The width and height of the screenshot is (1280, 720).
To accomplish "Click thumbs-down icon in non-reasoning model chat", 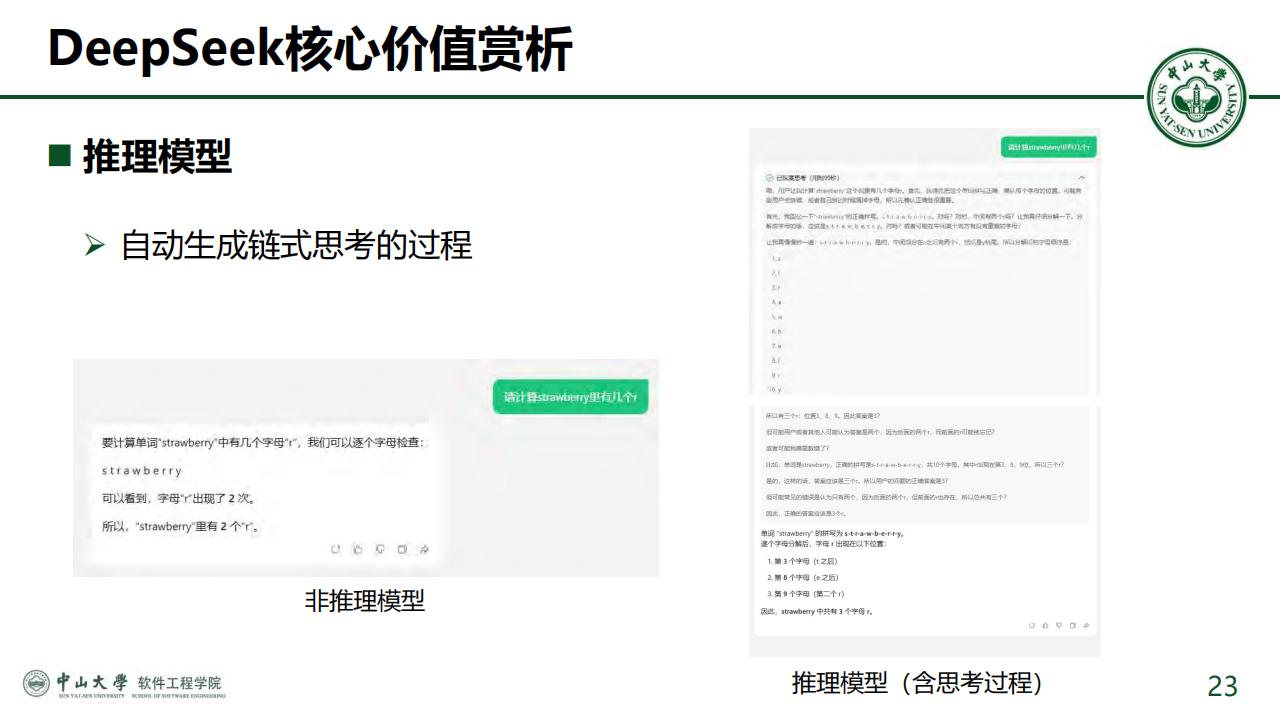I will pyautogui.click(x=380, y=549).
